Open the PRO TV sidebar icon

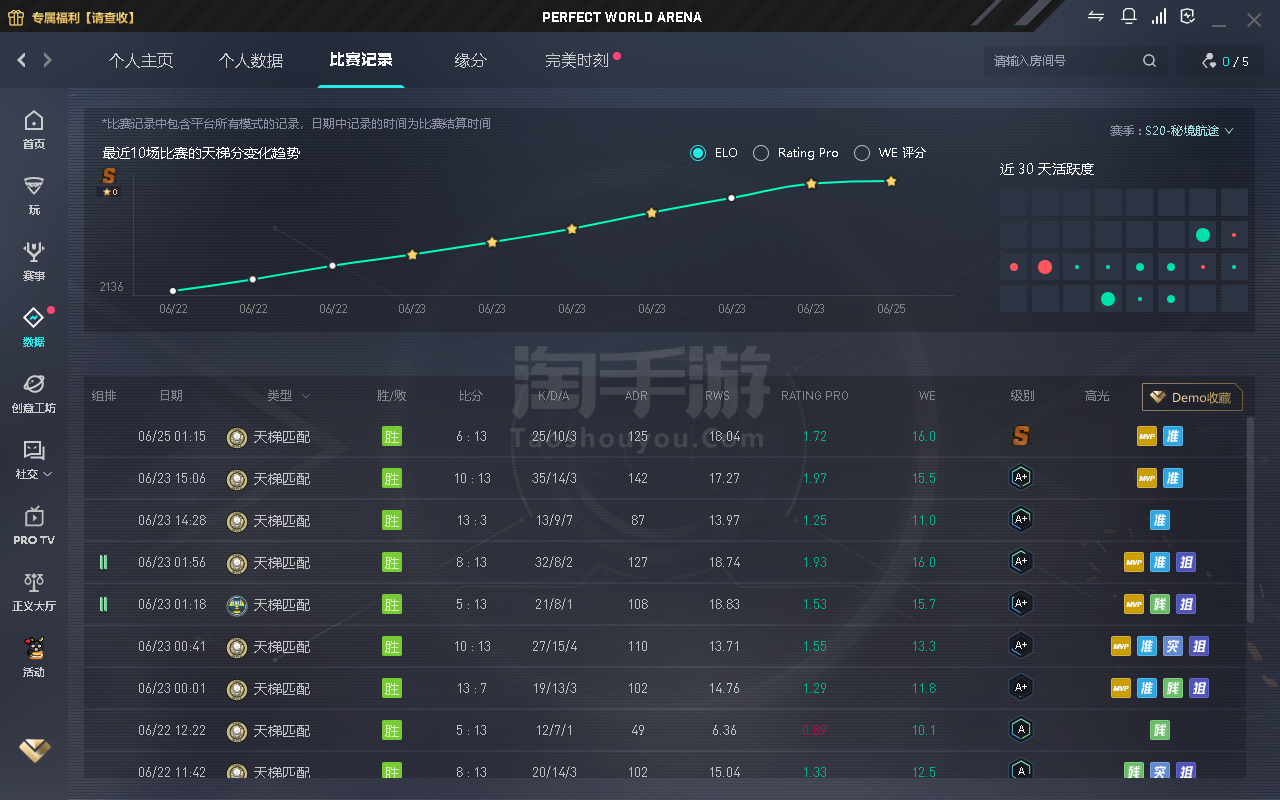tap(34, 516)
